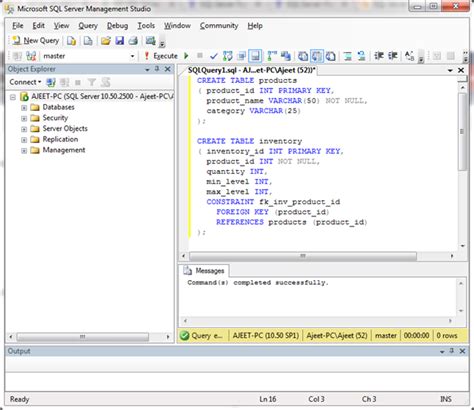Toggle auto hide pin on Object Explorer
Screen dimensions: 474x410
(x=157, y=69)
